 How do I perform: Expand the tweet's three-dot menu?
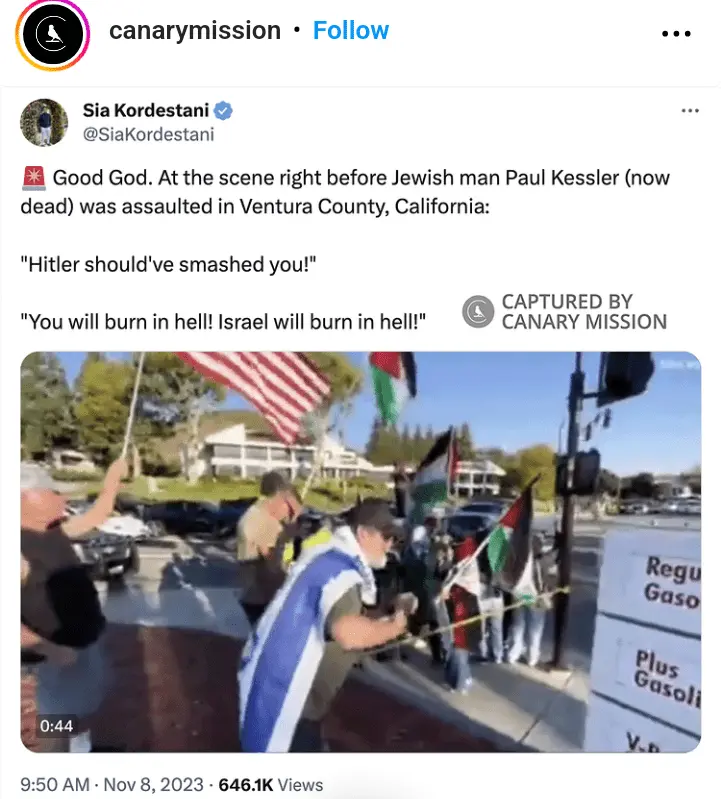coord(690,111)
